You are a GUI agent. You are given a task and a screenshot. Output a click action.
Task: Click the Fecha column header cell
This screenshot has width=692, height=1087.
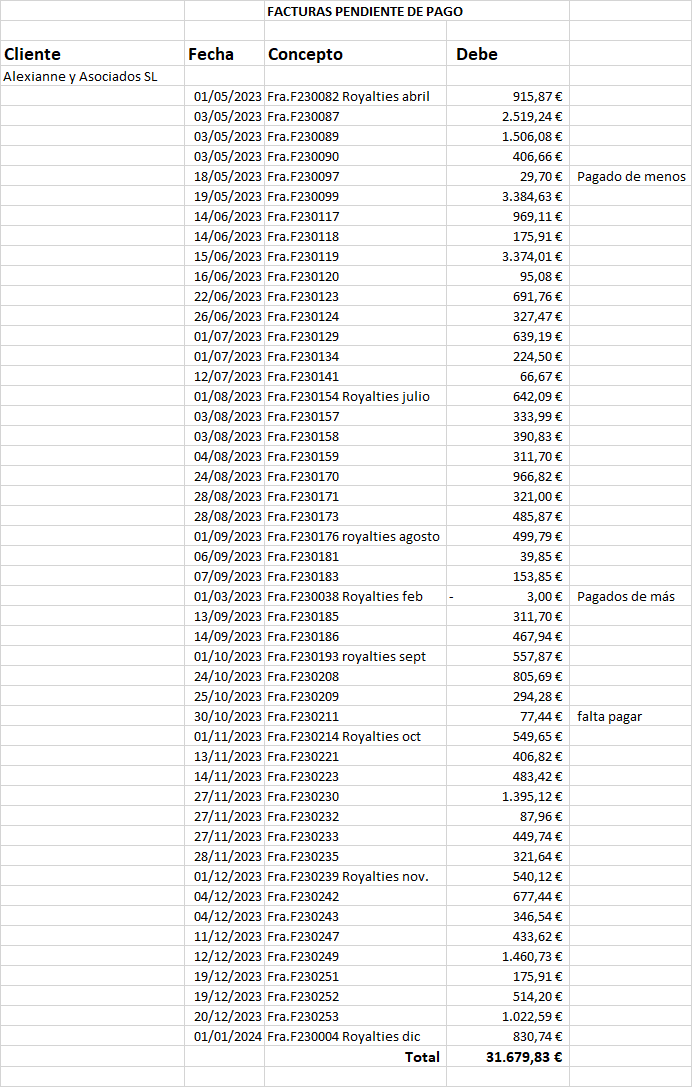coord(211,54)
